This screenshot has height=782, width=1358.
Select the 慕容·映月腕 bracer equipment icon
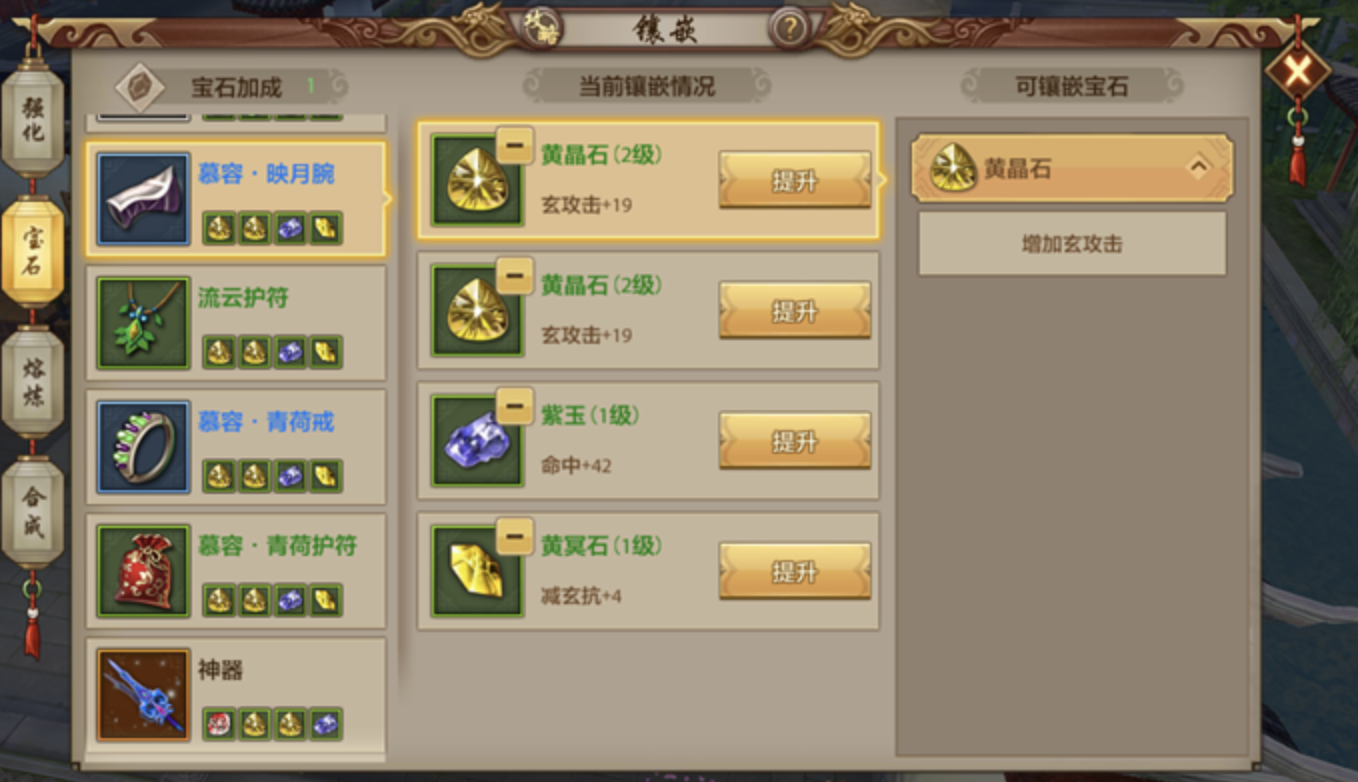click(x=143, y=198)
